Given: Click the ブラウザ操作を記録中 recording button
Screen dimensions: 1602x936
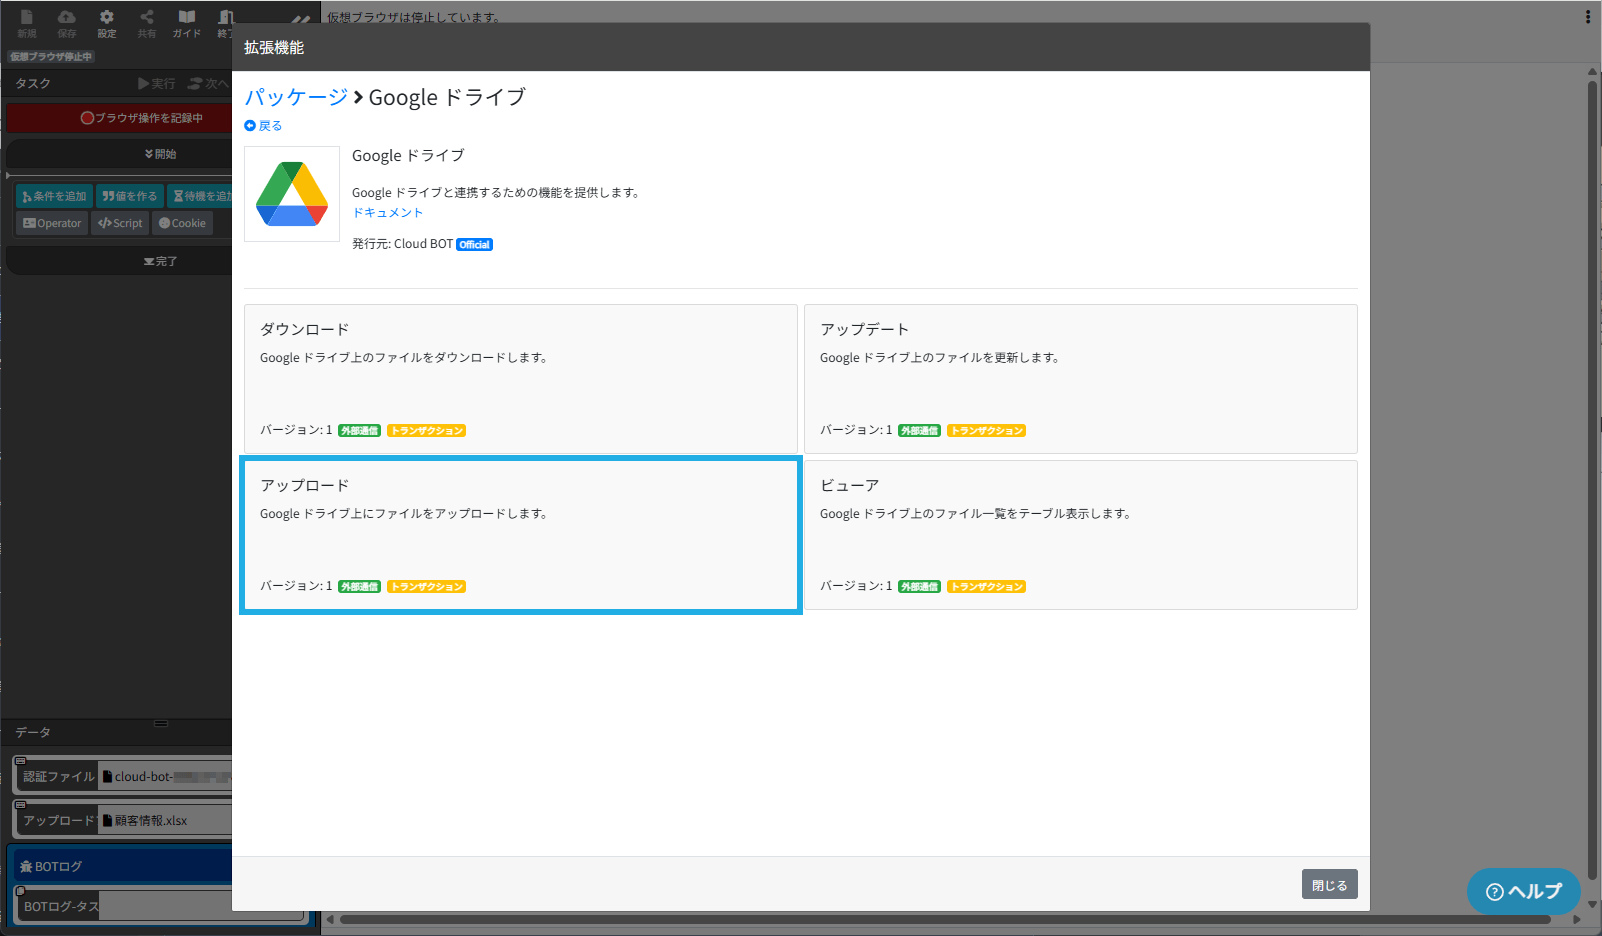Looking at the screenshot, I should pos(120,118).
